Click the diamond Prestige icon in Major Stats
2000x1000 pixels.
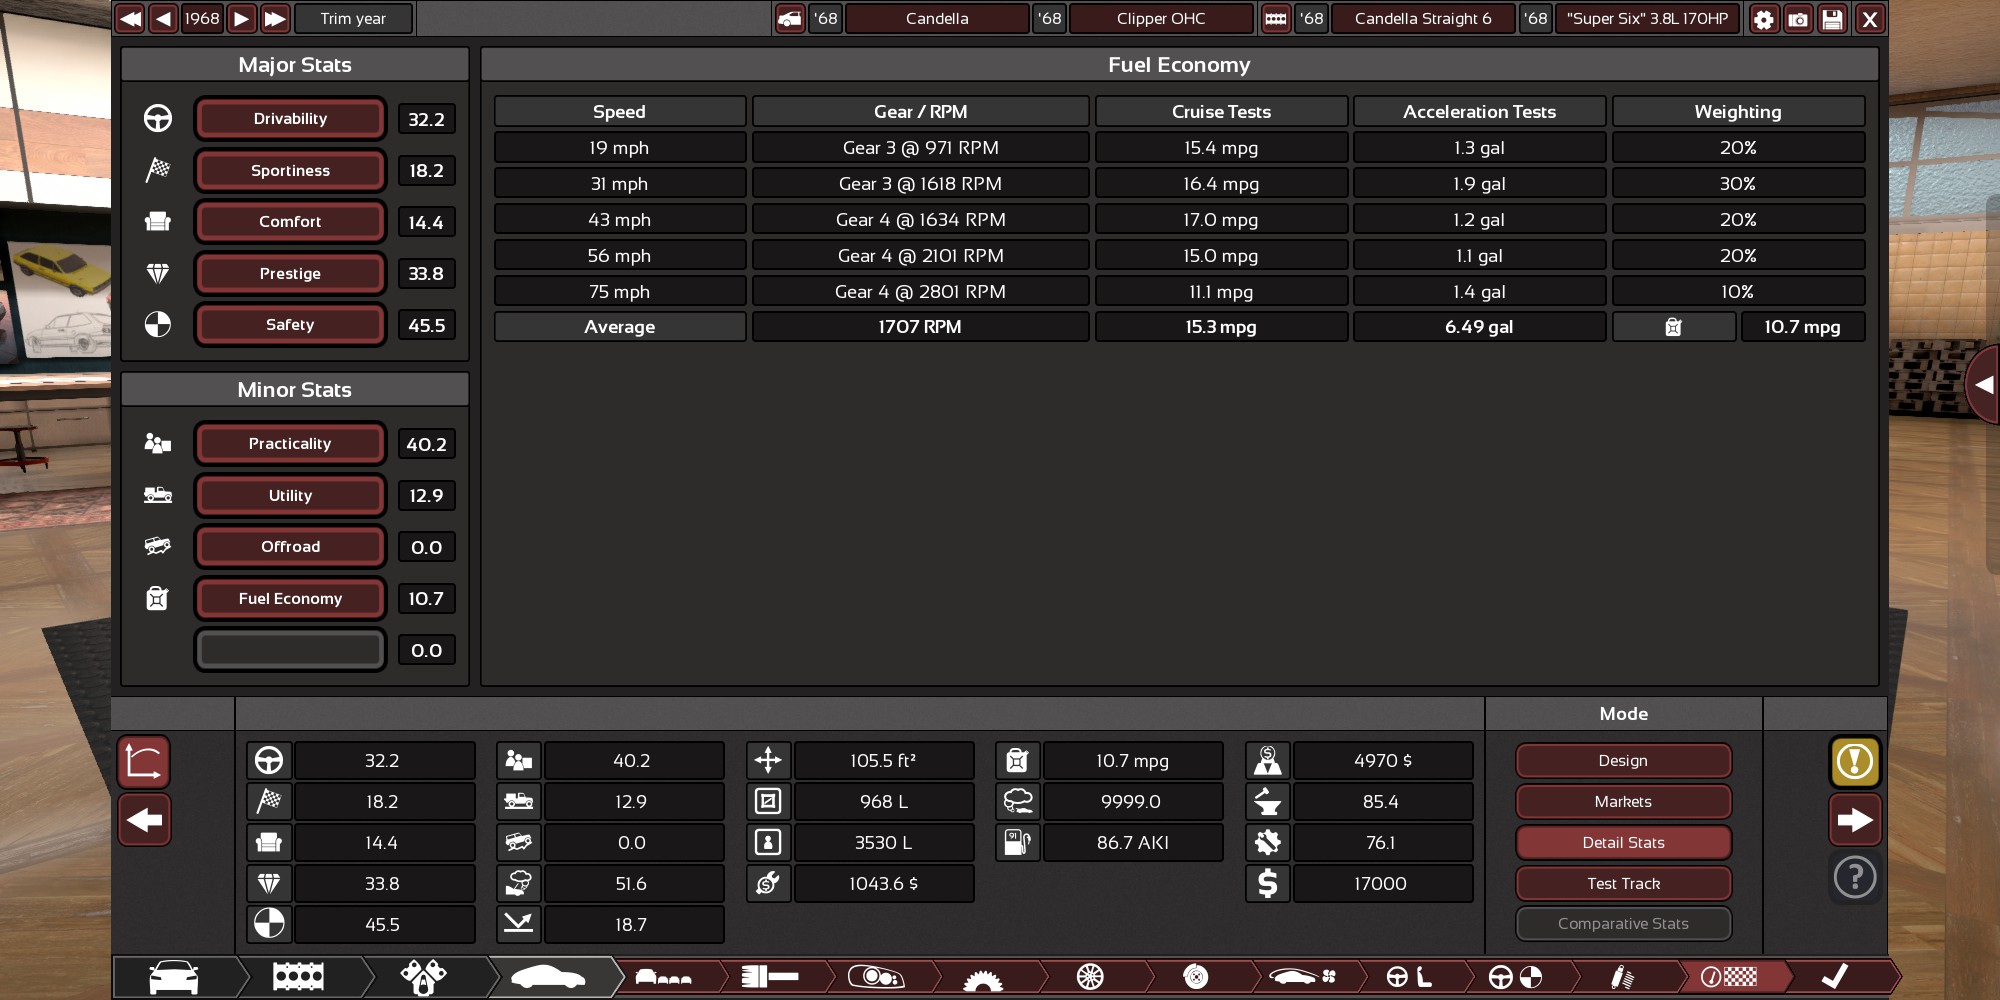point(158,273)
